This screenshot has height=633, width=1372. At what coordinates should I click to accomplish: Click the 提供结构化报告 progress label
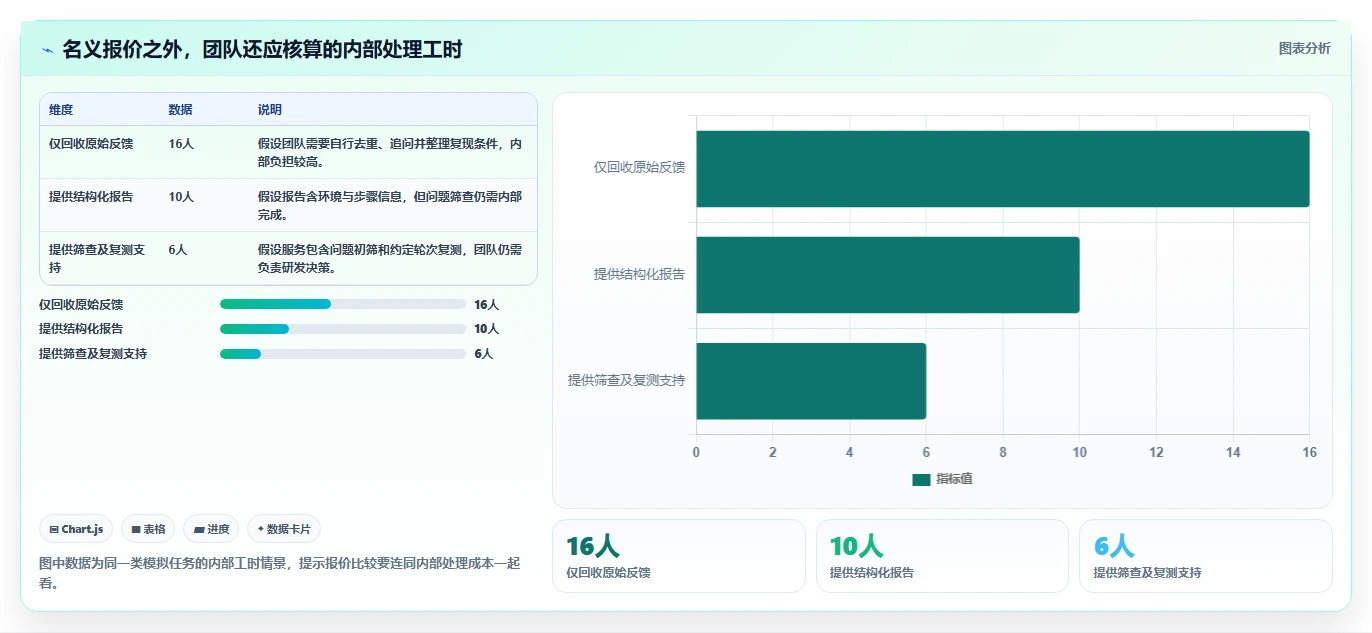[x=81, y=328]
